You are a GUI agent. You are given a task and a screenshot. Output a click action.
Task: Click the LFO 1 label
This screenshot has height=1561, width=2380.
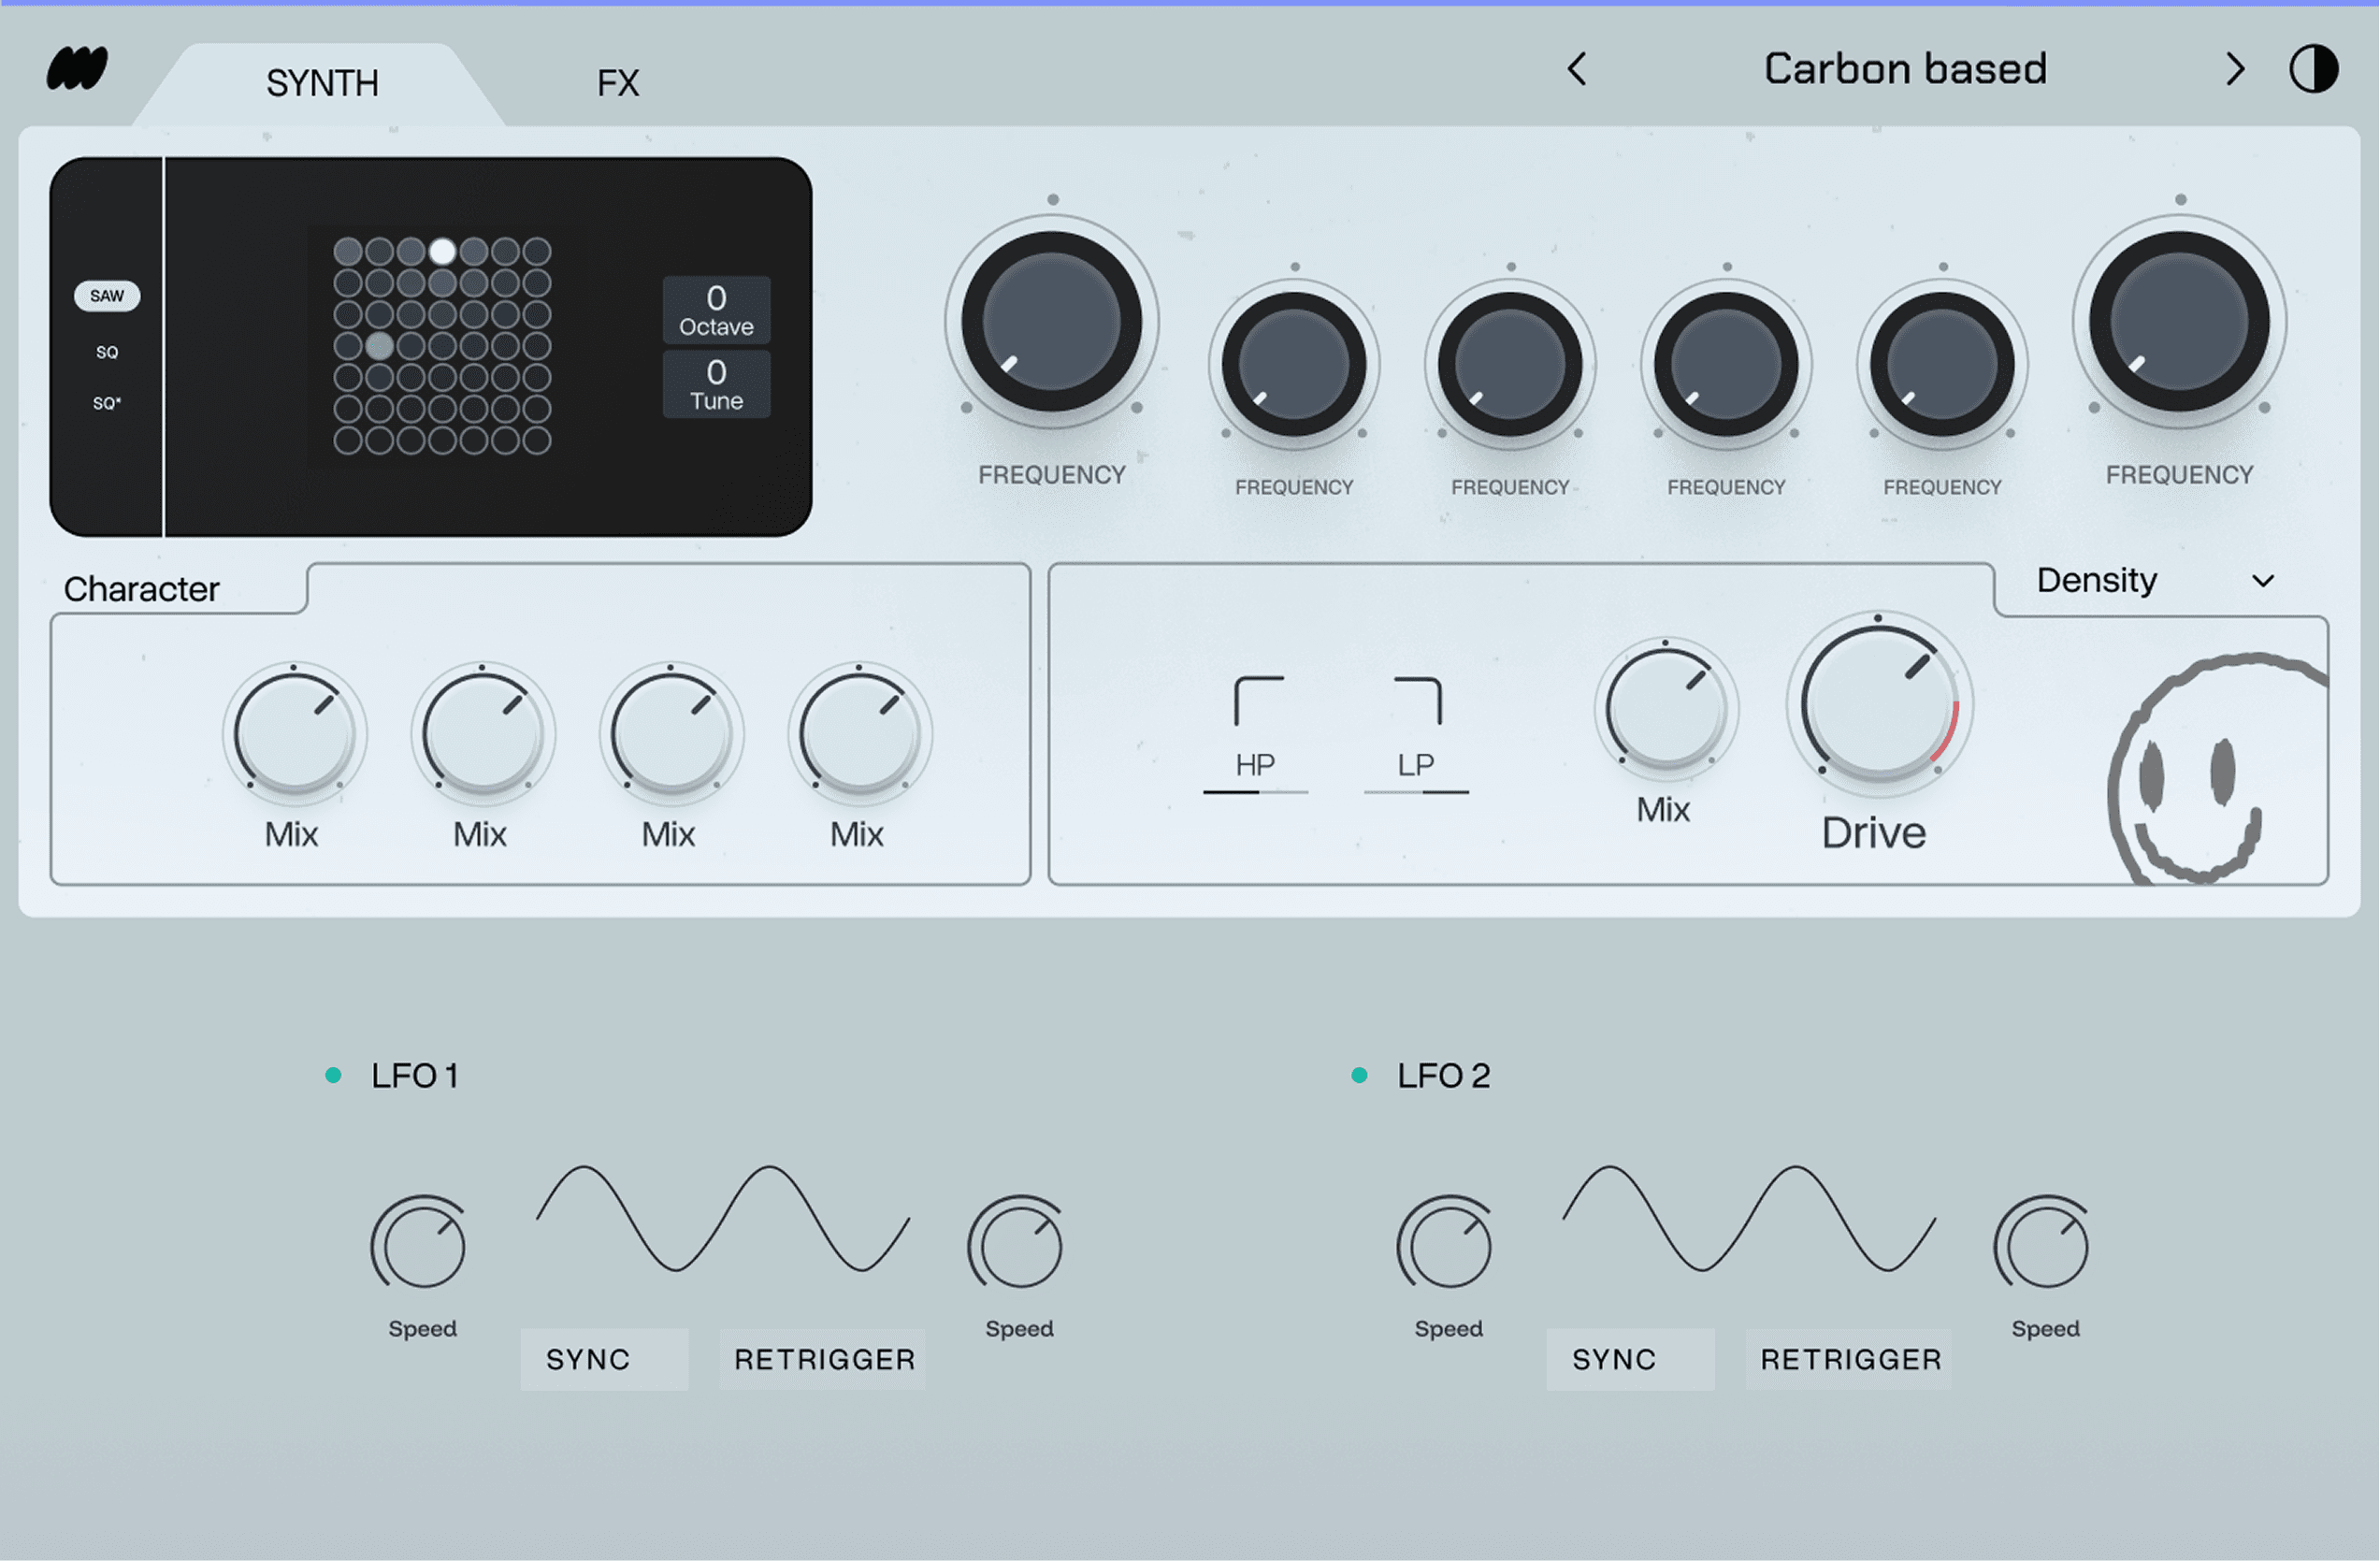tap(415, 1076)
